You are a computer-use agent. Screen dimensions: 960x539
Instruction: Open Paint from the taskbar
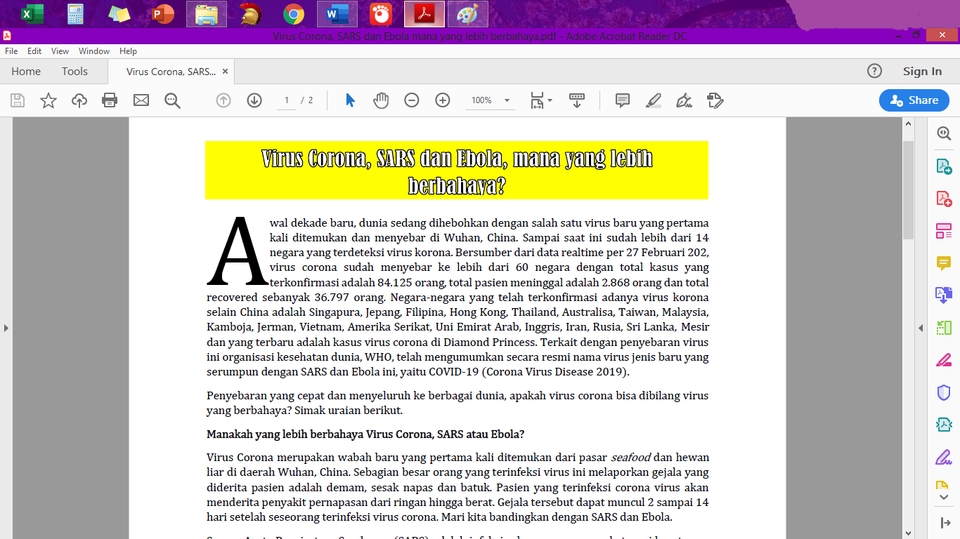click(x=468, y=13)
